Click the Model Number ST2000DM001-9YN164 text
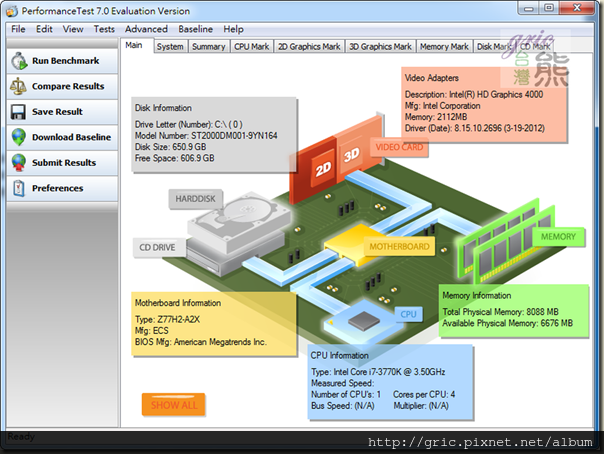604x454 pixels. (206, 136)
